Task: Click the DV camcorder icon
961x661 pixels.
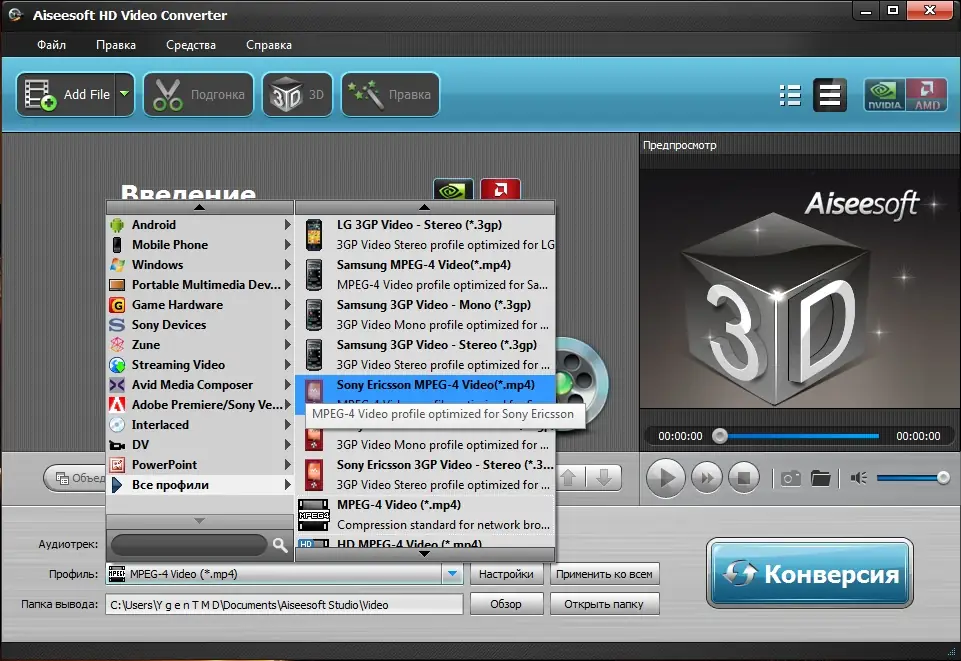Action: 116,445
